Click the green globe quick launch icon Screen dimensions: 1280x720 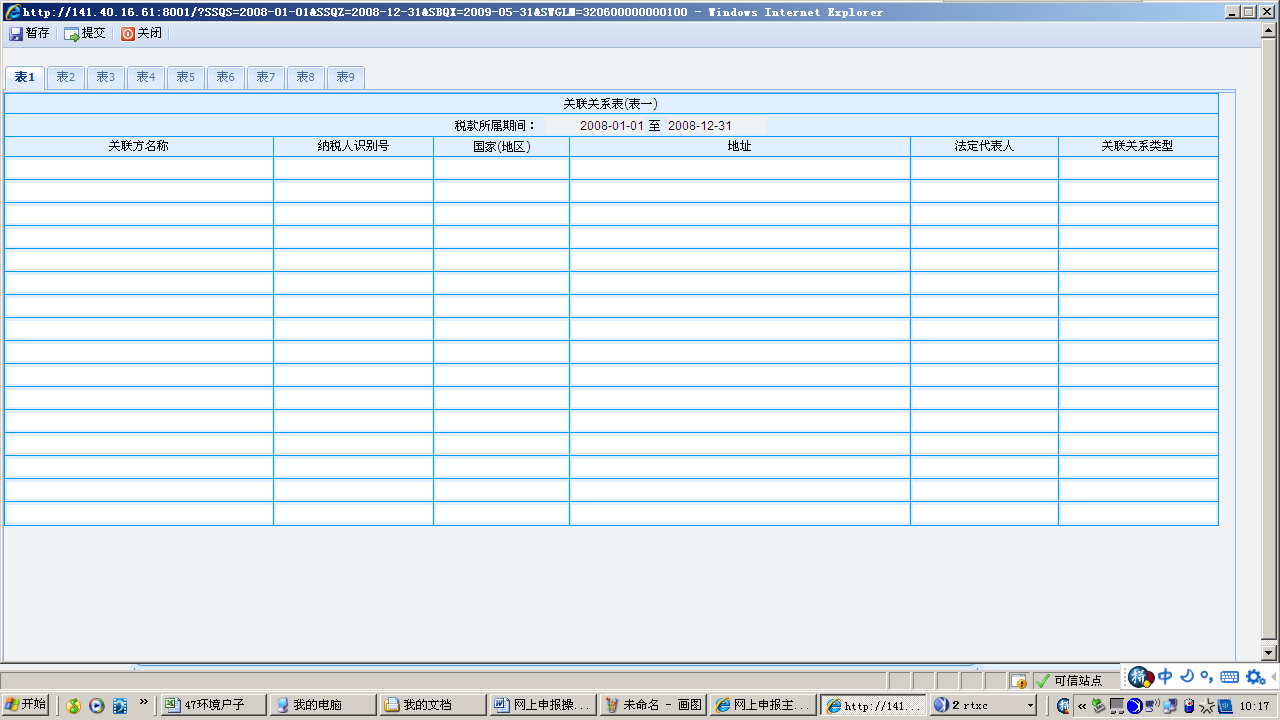click(x=73, y=706)
